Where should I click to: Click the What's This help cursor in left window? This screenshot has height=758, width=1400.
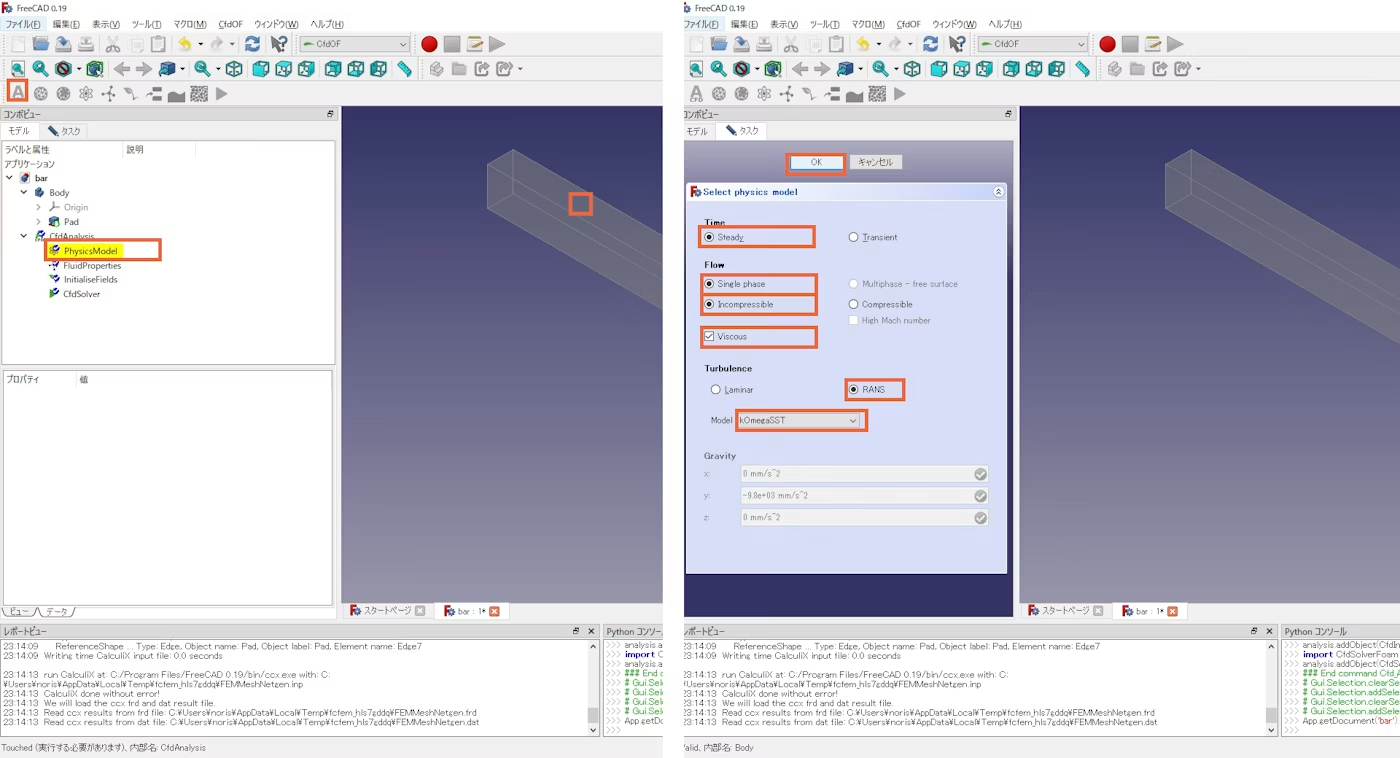pyautogui.click(x=279, y=44)
